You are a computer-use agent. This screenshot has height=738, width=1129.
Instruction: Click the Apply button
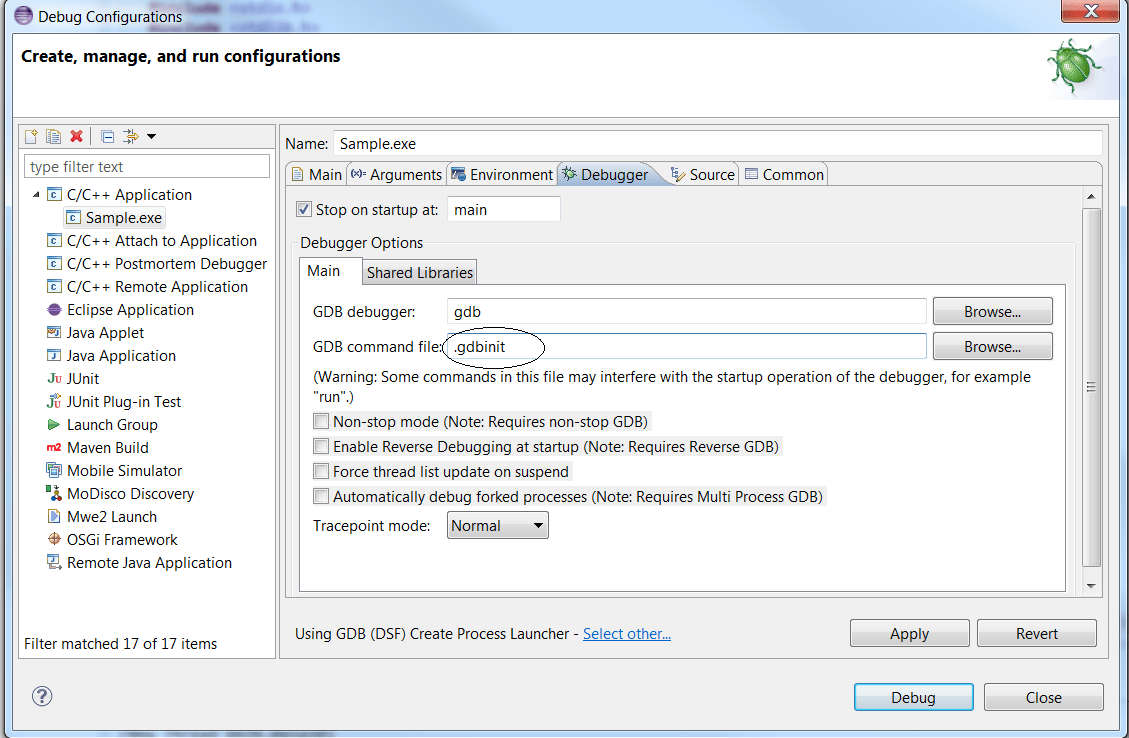point(909,634)
